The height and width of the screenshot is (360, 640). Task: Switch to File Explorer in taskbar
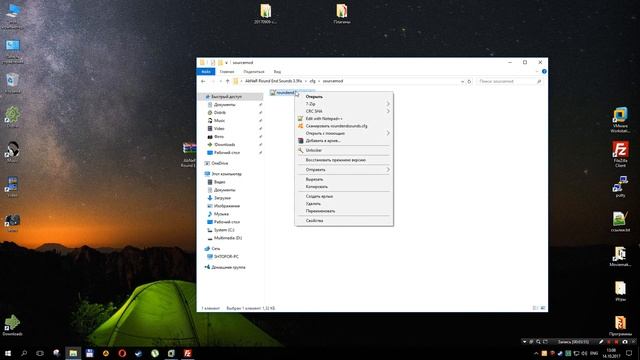(73, 353)
